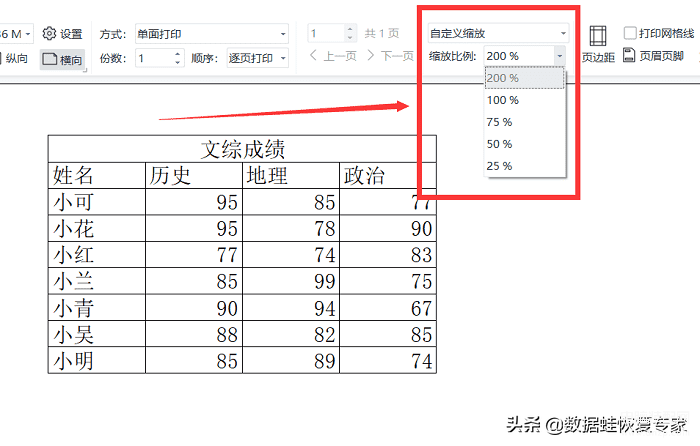
Task: Click 小青's 地理 score 94
Action: pyautogui.click(x=291, y=308)
